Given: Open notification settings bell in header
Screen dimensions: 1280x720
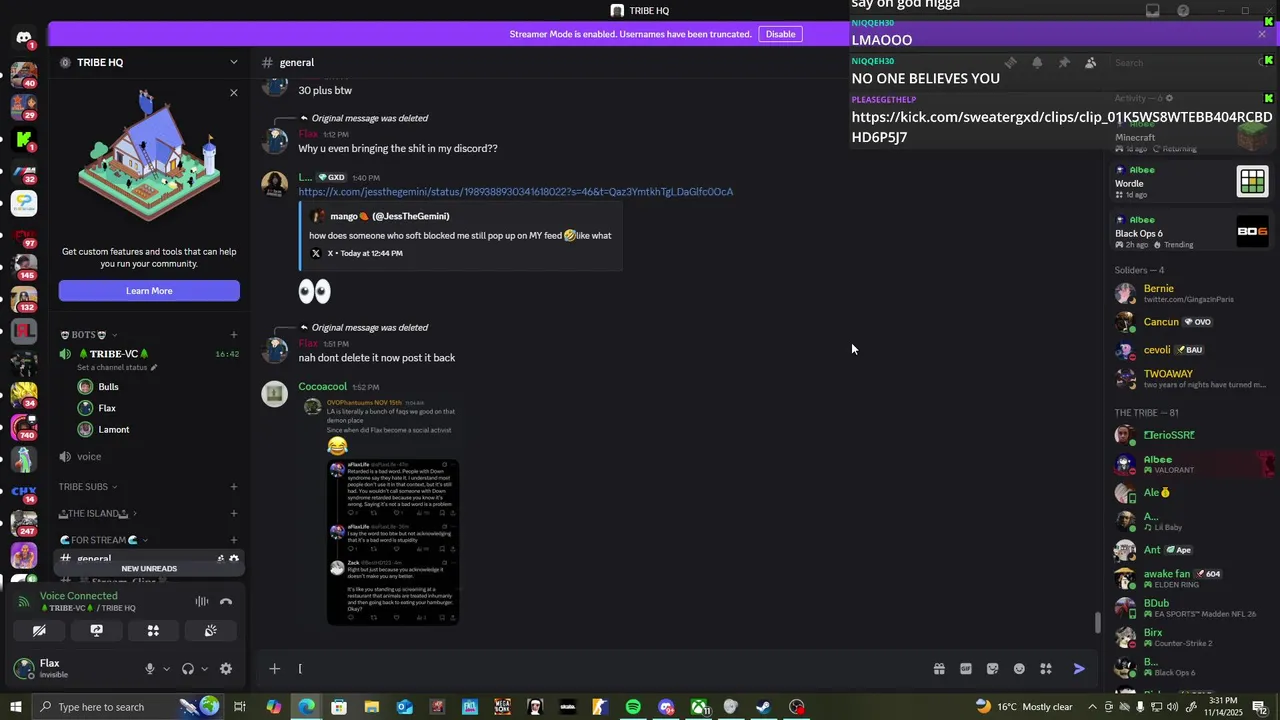Looking at the screenshot, I should pos(1037,62).
